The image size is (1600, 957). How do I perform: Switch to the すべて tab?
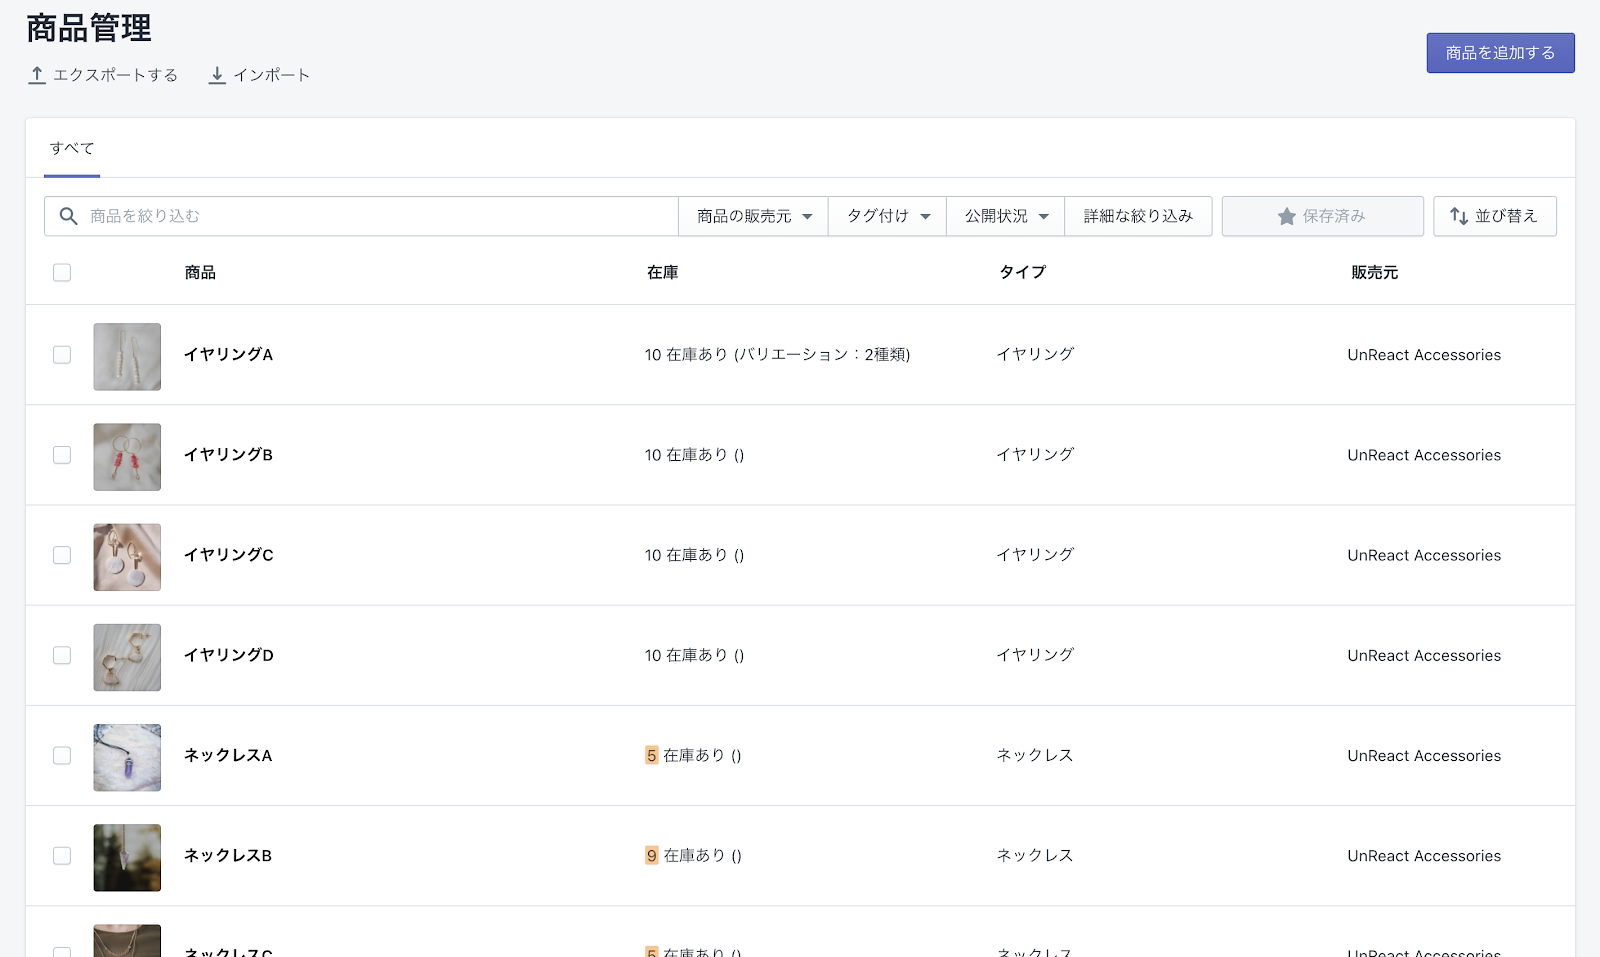point(72,148)
